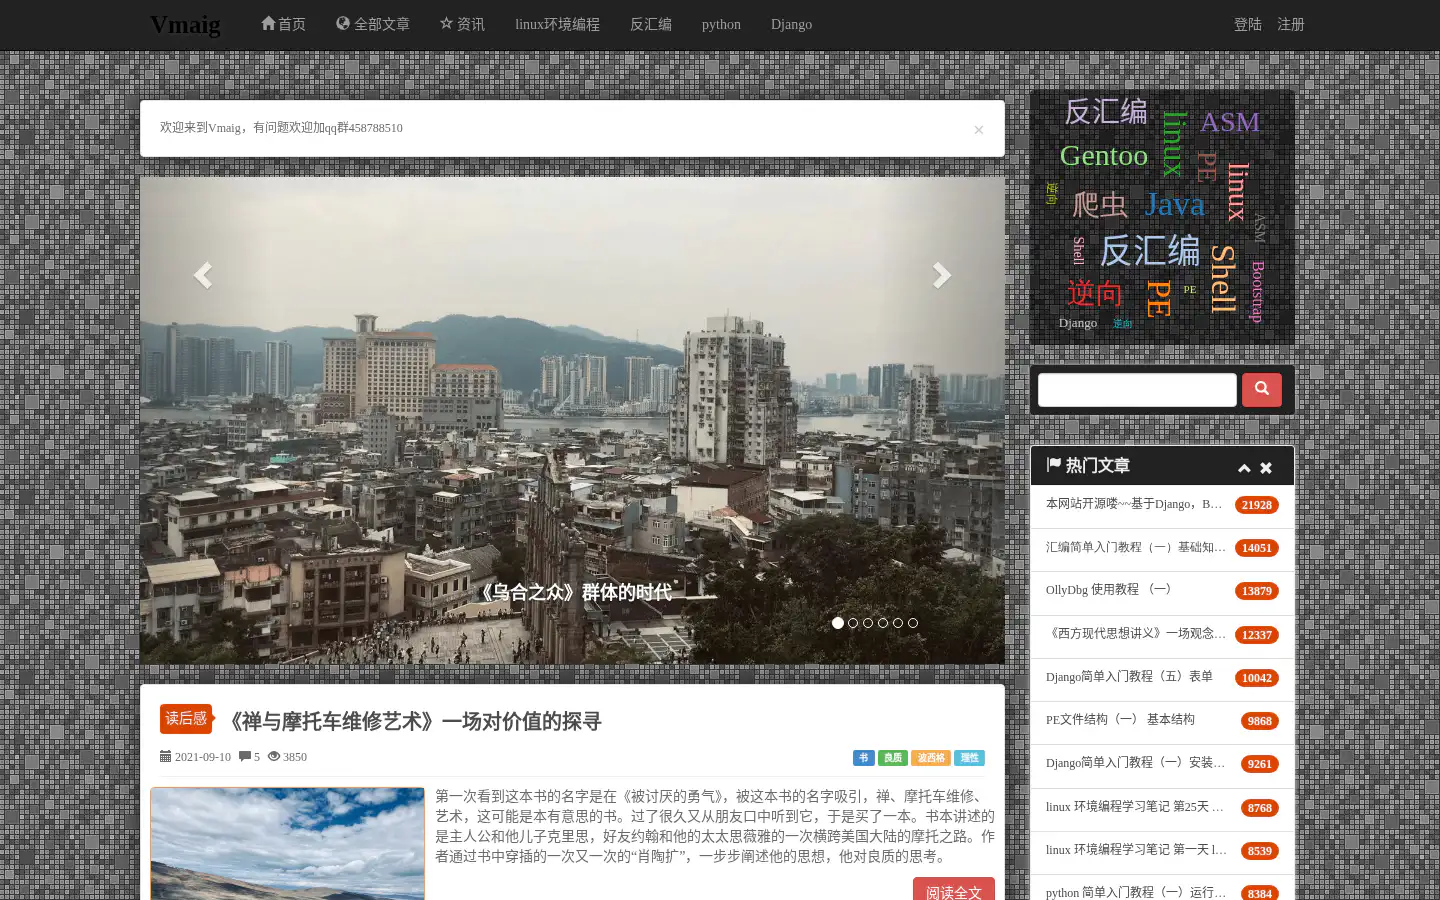This screenshot has width=1440, height=900.
Task: Open hot article 本网站开源喽~~基于Django
Action: pyautogui.click(x=1134, y=504)
